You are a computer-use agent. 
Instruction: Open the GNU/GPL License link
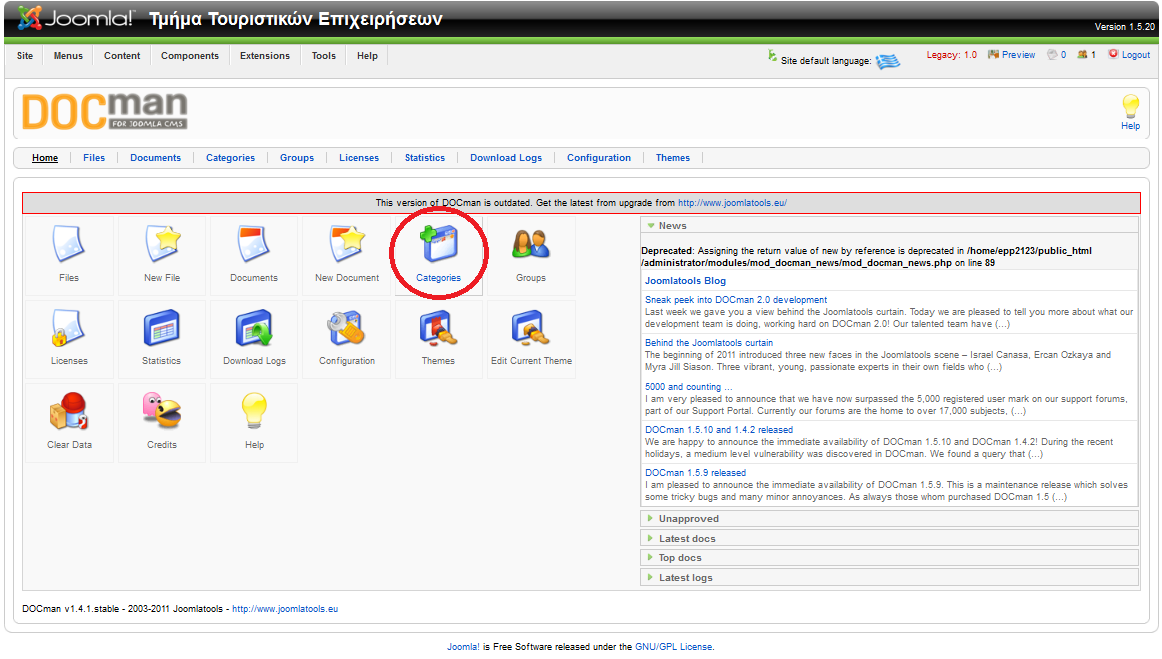click(674, 646)
